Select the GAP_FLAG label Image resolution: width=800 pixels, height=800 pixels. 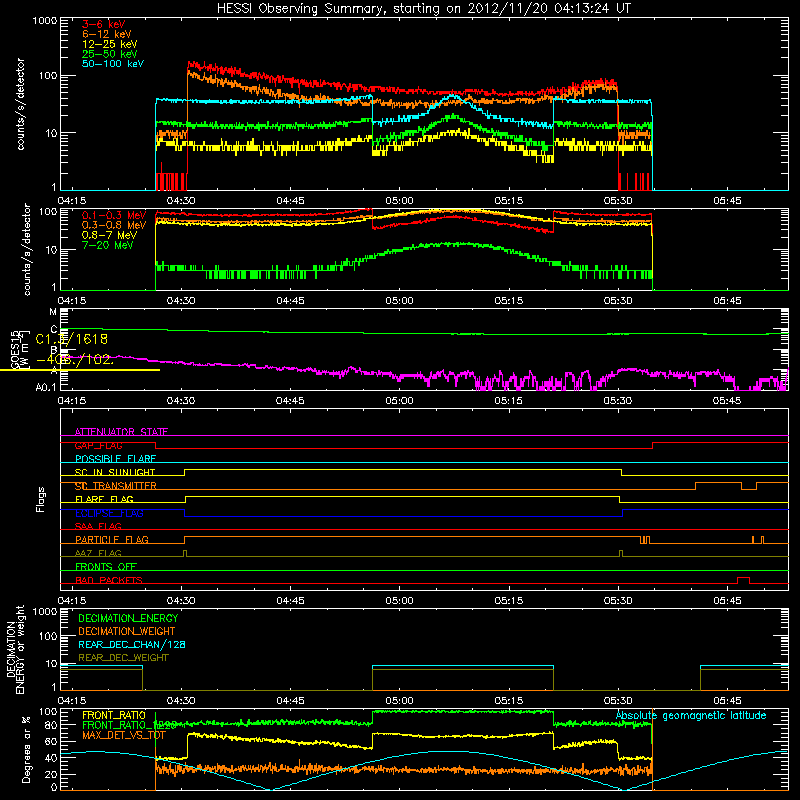coord(98,445)
